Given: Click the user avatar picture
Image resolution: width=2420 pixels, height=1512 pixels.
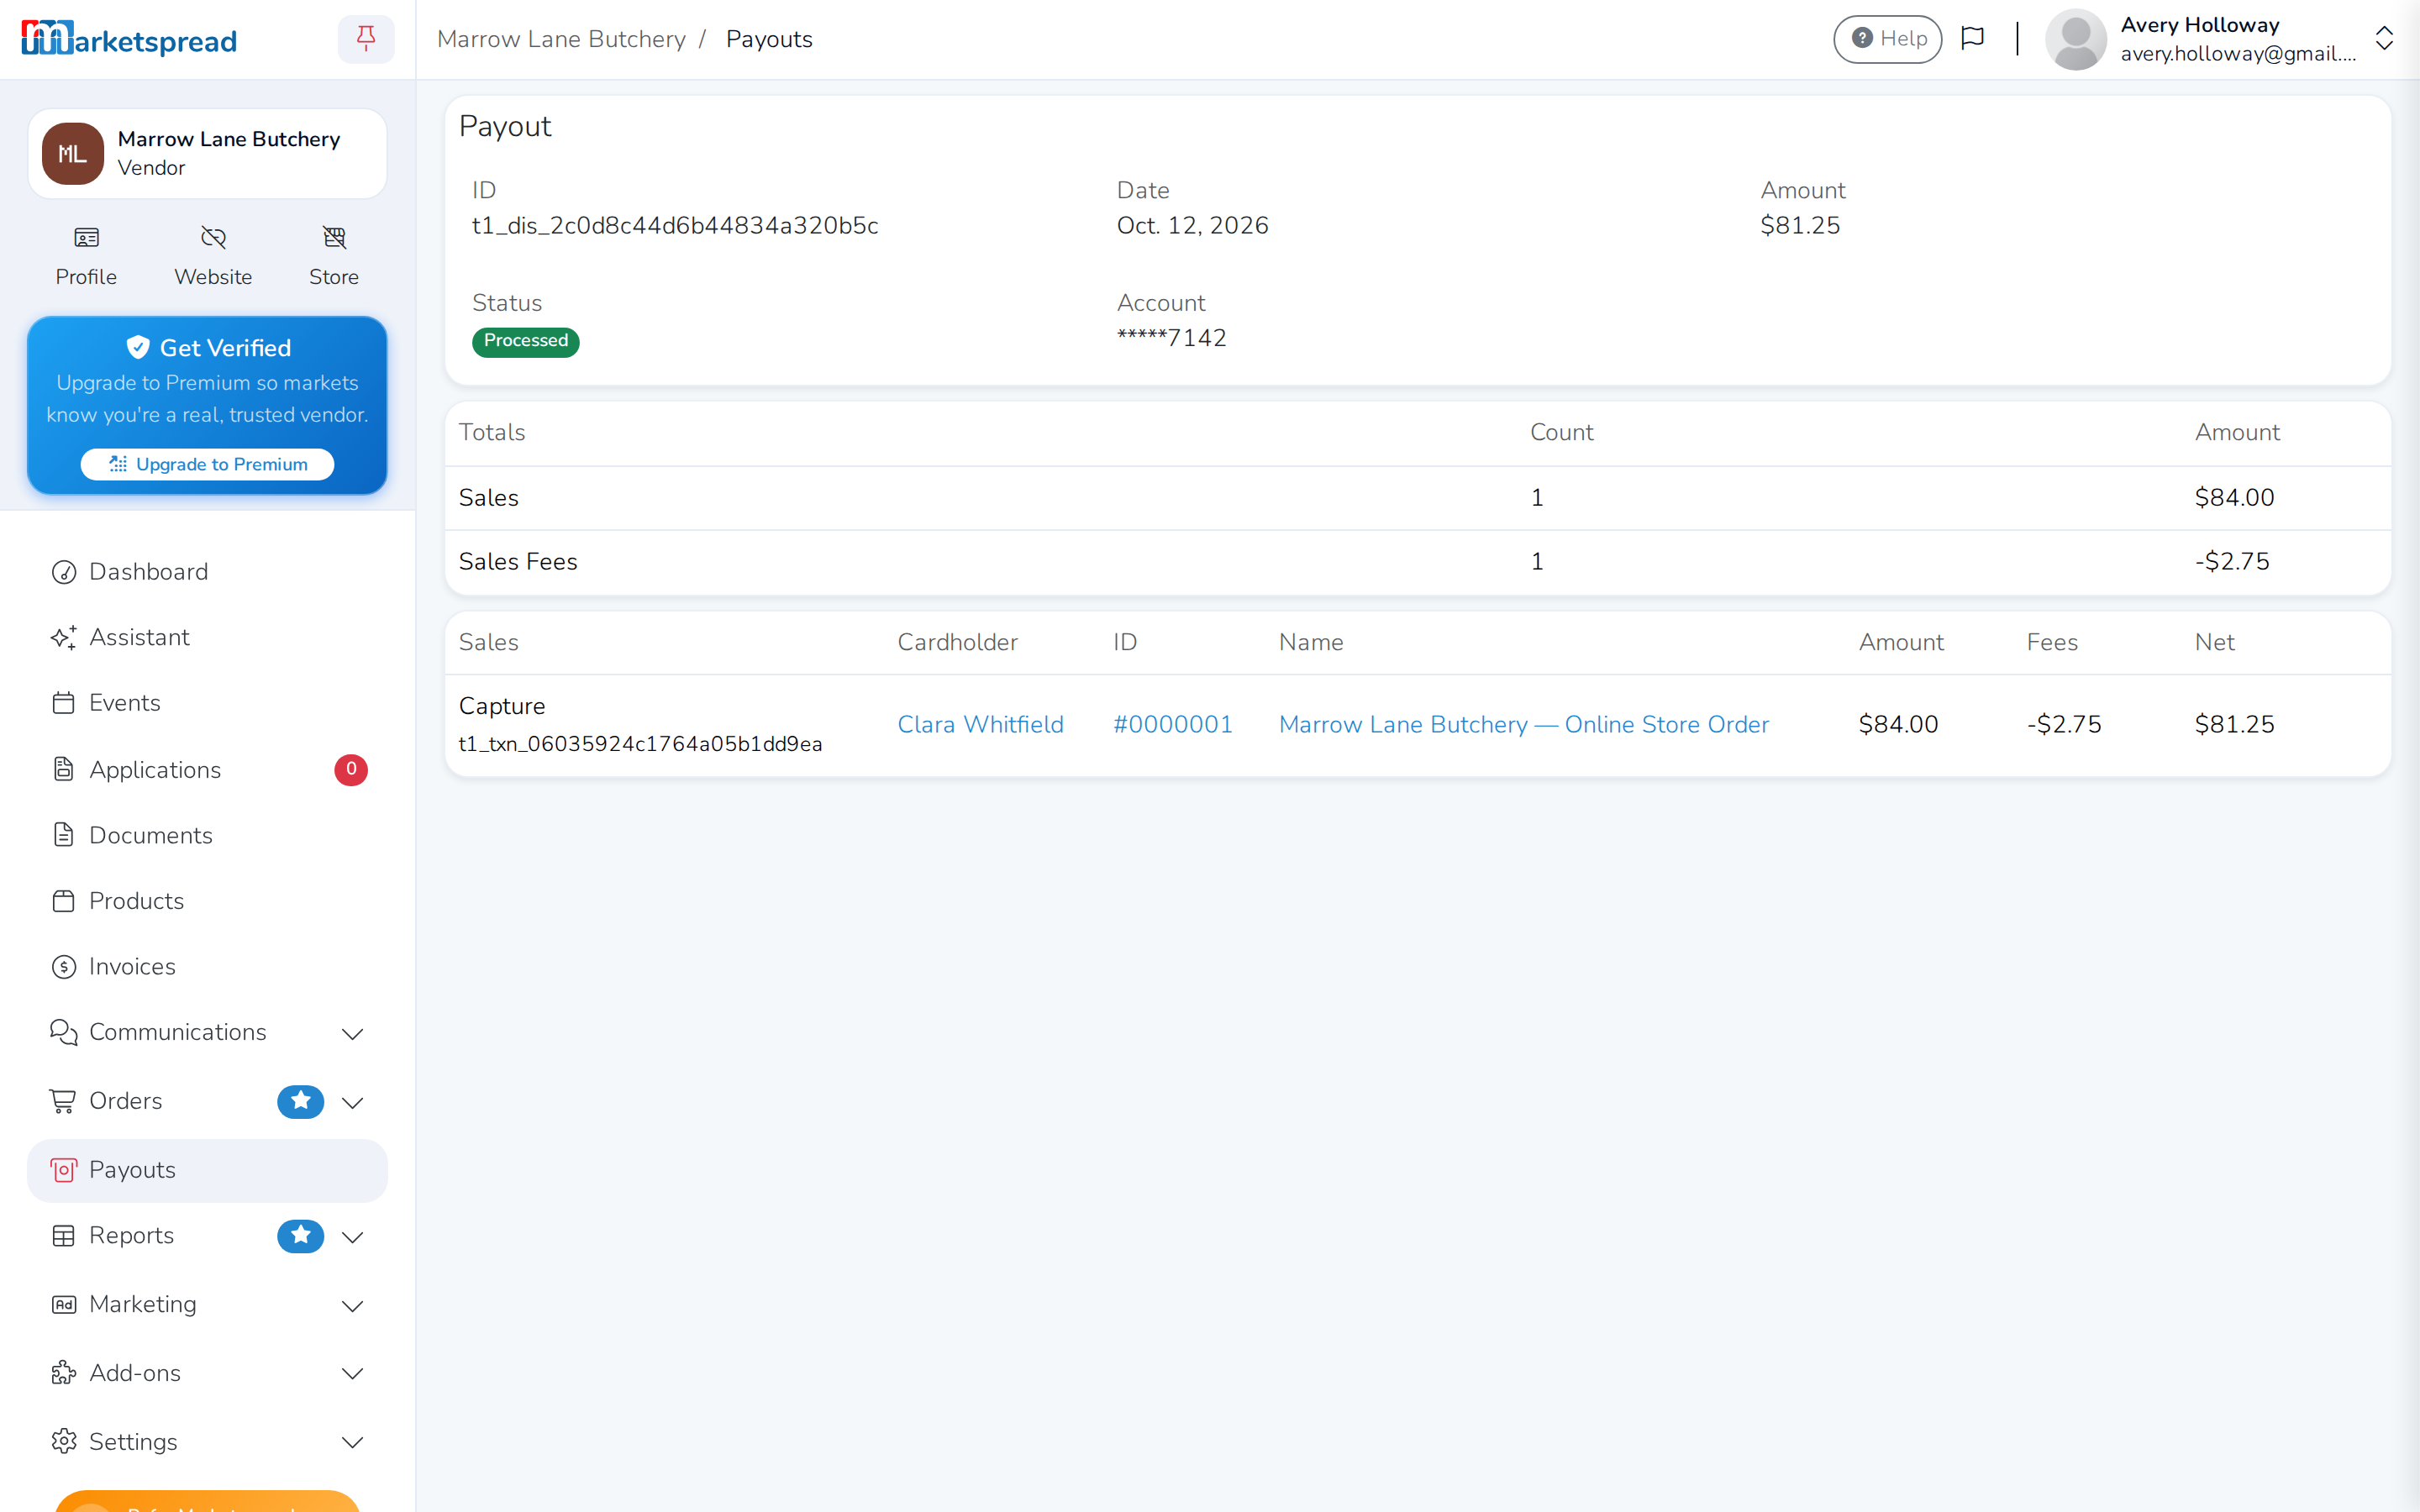Looking at the screenshot, I should (2076, 39).
